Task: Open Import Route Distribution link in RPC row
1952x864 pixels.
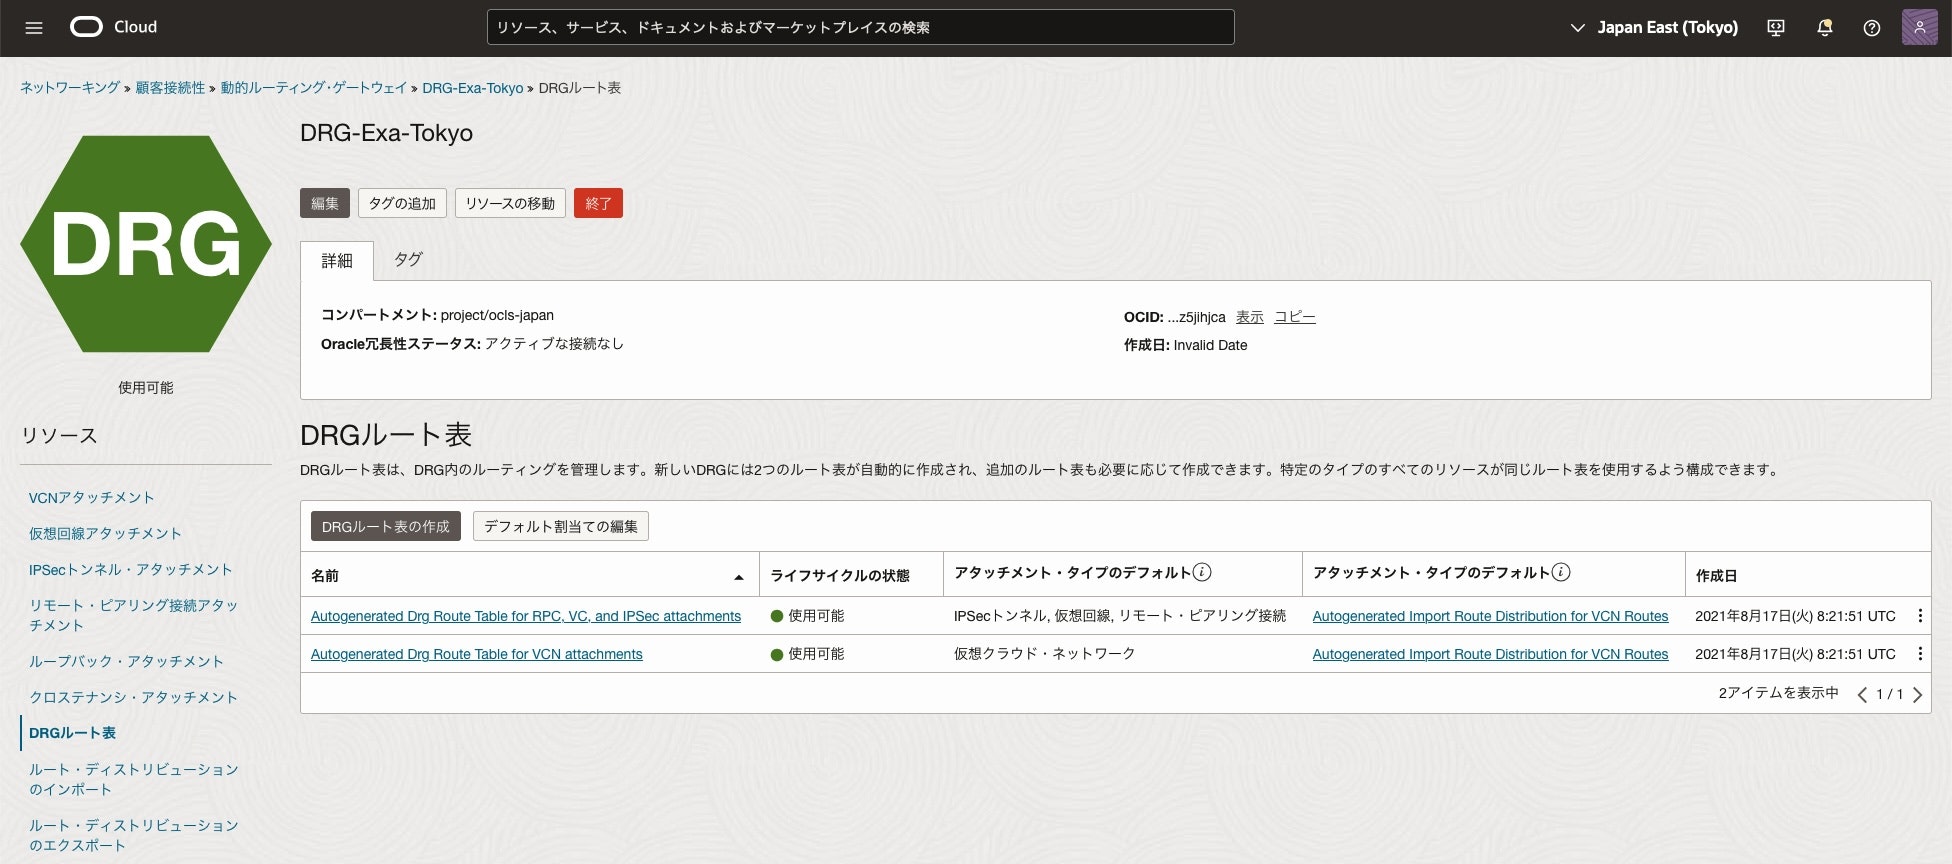Action: click(1490, 616)
